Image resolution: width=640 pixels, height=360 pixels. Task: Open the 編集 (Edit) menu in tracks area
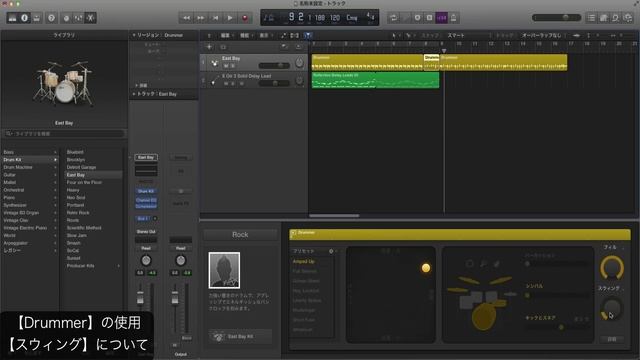[x=226, y=36]
